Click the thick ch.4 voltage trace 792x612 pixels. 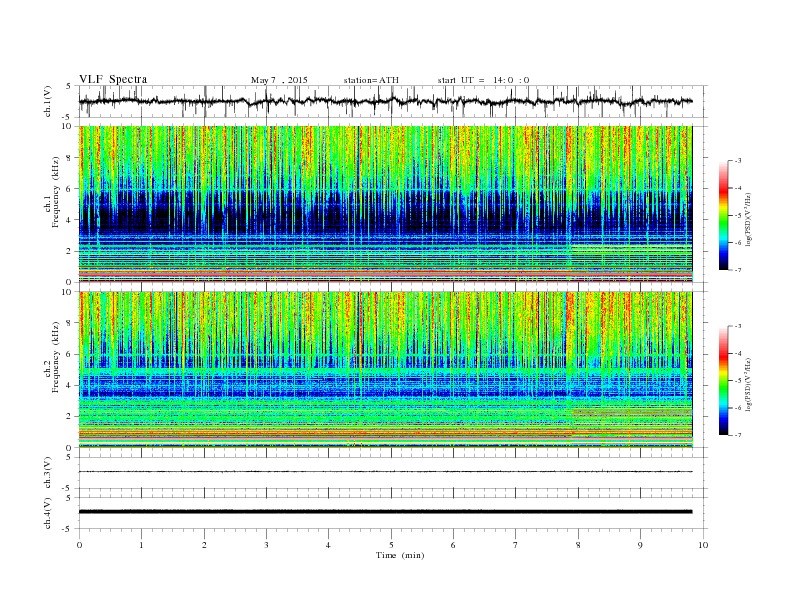[385, 512]
